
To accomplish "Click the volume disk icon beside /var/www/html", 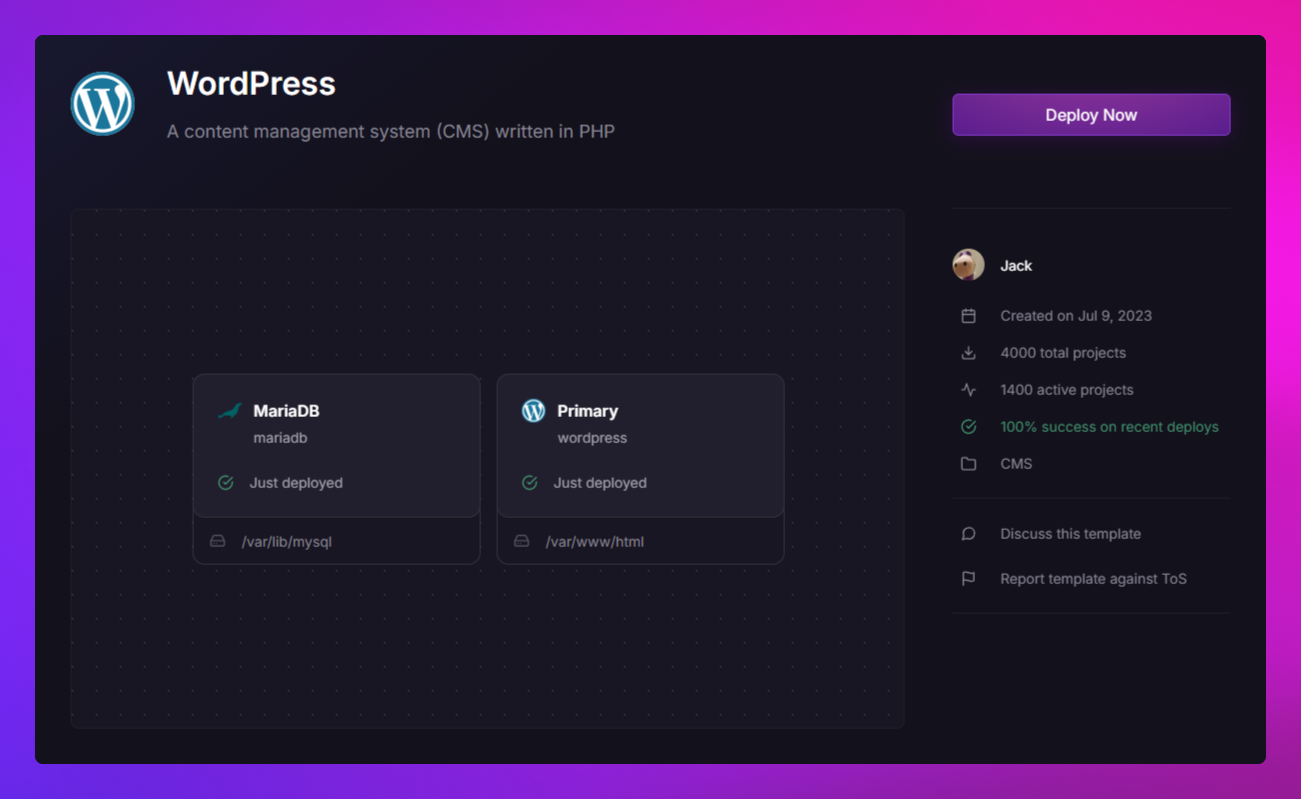I will [x=521, y=541].
